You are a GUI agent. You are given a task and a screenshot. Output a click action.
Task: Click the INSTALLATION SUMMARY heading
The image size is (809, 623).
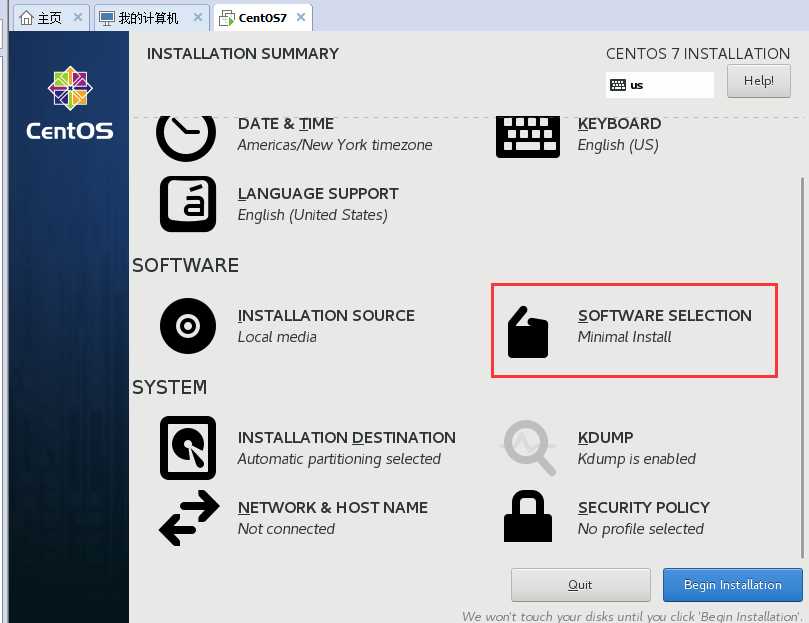pos(242,54)
